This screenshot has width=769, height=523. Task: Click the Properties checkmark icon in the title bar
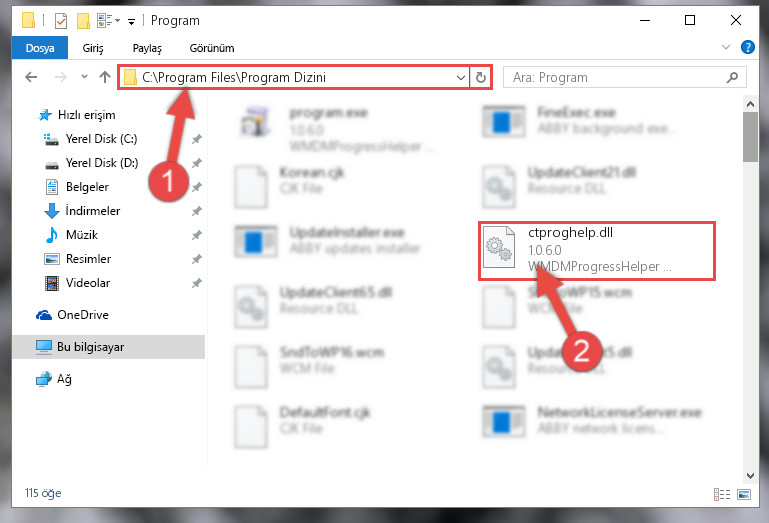(x=61, y=21)
